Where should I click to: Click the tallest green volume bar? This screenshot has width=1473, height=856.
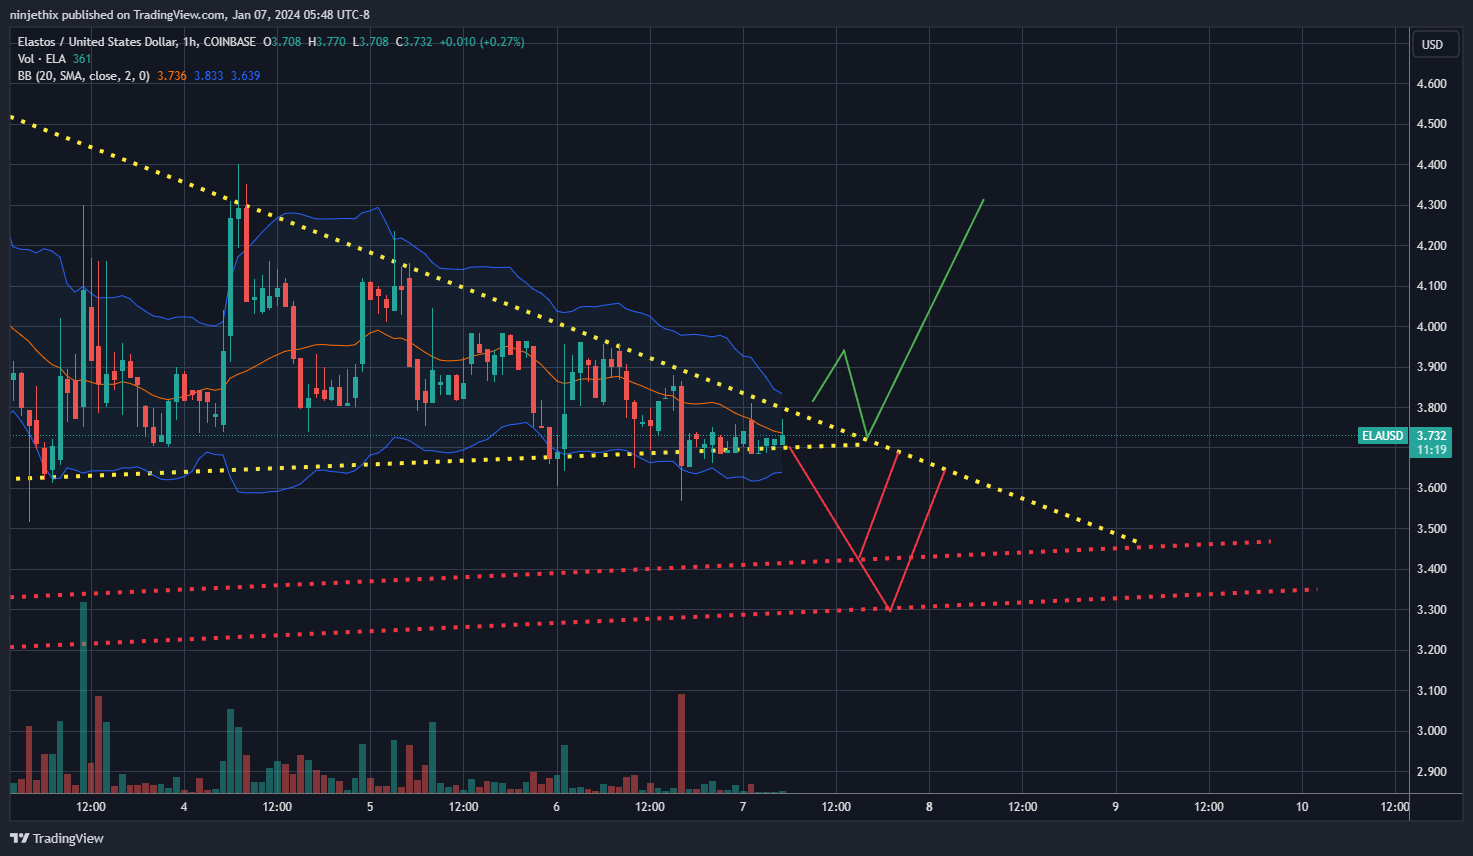pyautogui.click(x=83, y=697)
